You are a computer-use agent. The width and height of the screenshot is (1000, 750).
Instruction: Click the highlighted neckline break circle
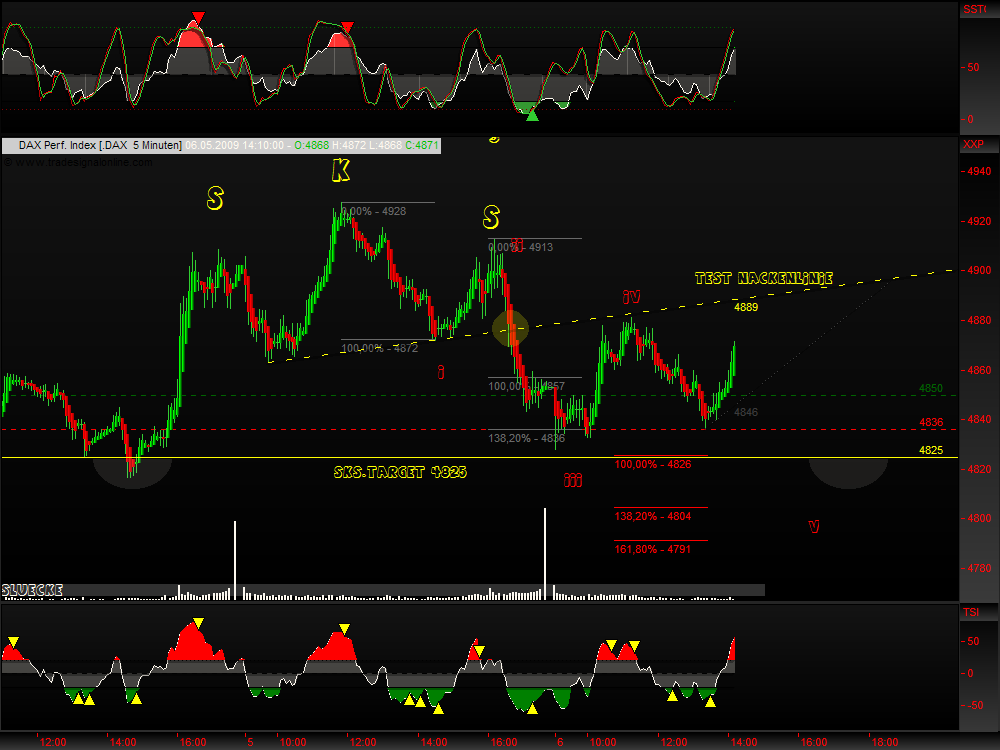(x=510, y=328)
